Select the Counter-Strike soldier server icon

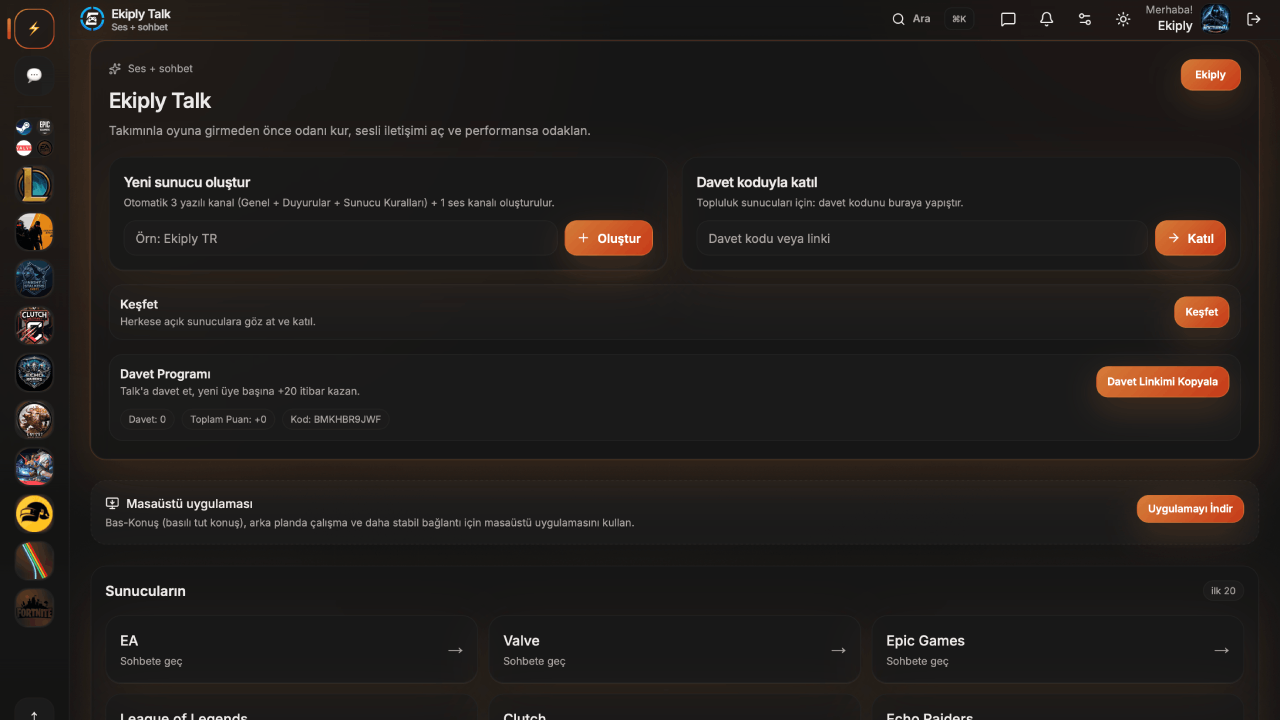click(34, 232)
